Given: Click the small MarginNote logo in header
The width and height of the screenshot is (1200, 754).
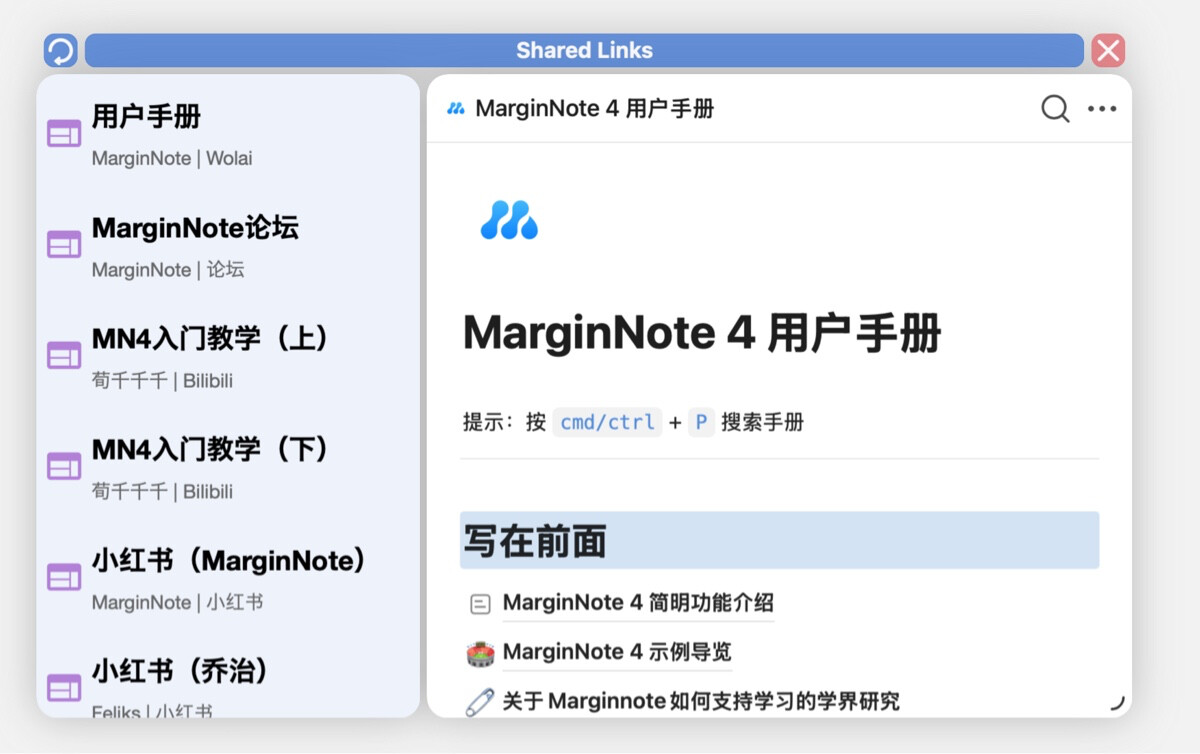Looking at the screenshot, I should (x=456, y=109).
